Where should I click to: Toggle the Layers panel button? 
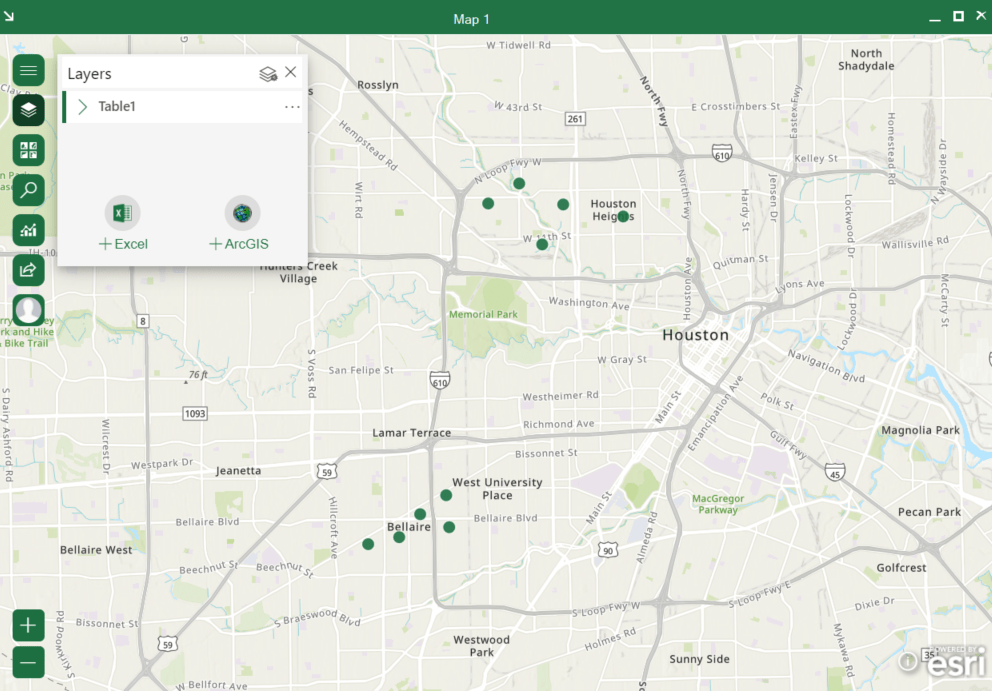point(28,110)
